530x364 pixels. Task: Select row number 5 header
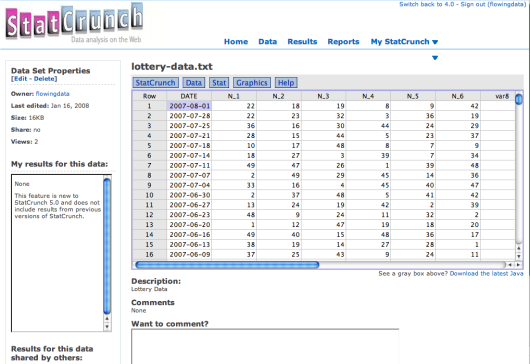[x=149, y=146]
